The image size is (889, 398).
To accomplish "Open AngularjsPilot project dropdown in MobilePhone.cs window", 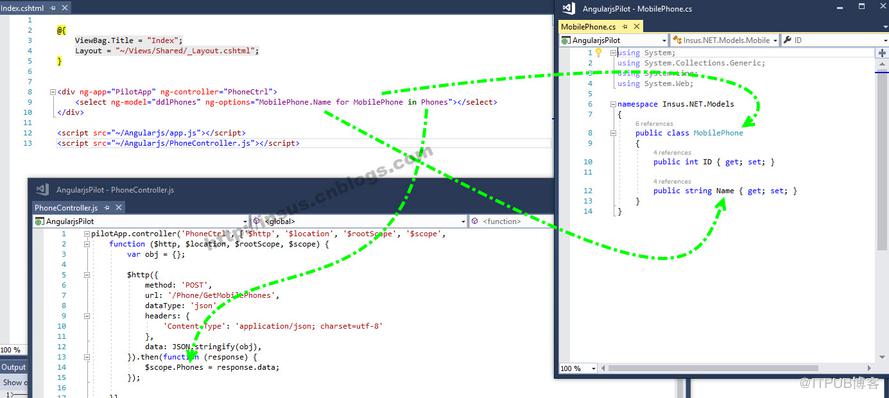I will click(613, 40).
